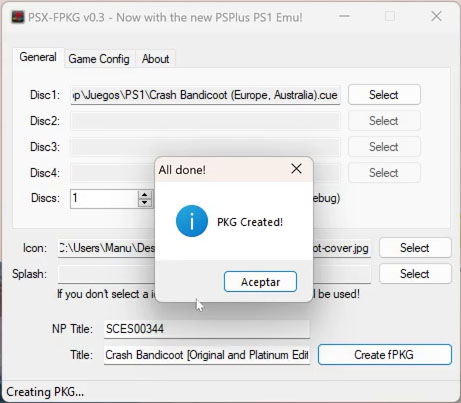Click the Discs number field
This screenshot has width=461, height=403.
tap(104, 199)
